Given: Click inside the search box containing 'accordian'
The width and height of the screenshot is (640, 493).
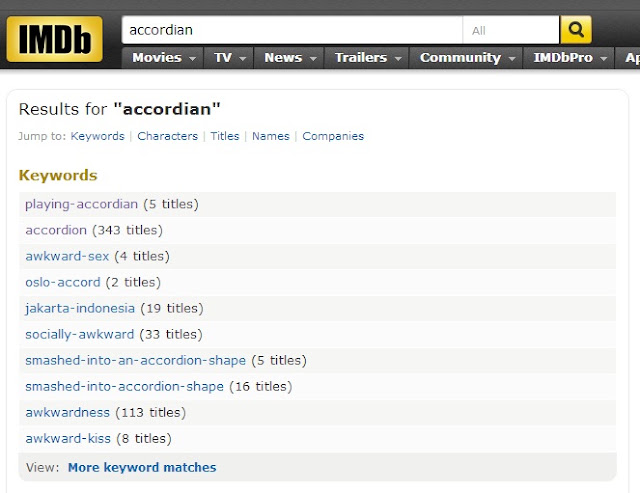Looking at the screenshot, I should (292, 30).
